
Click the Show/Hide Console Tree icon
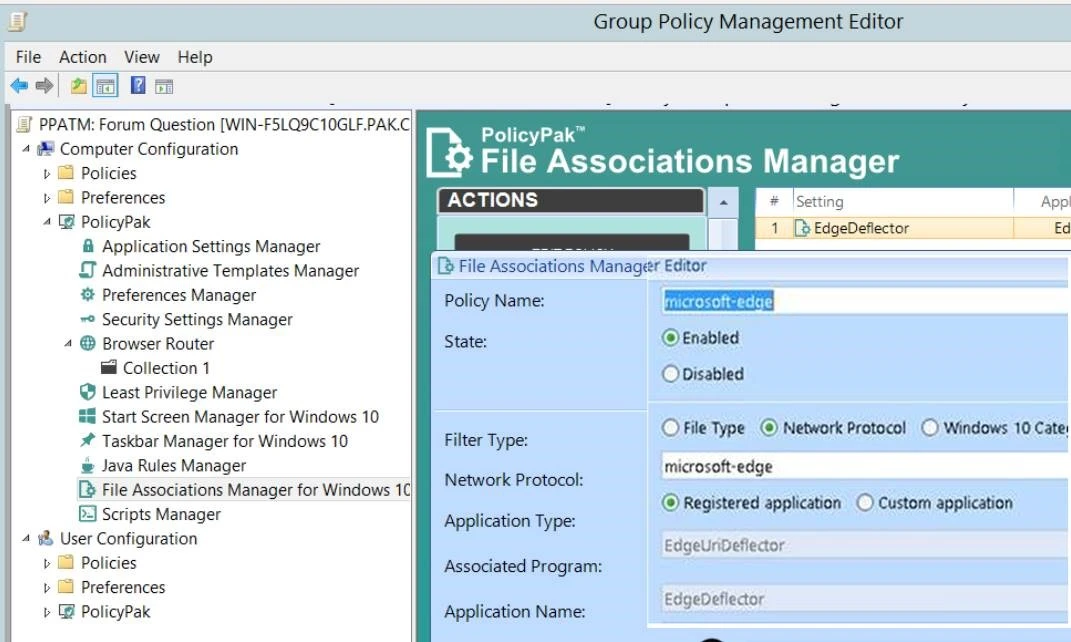[105, 86]
